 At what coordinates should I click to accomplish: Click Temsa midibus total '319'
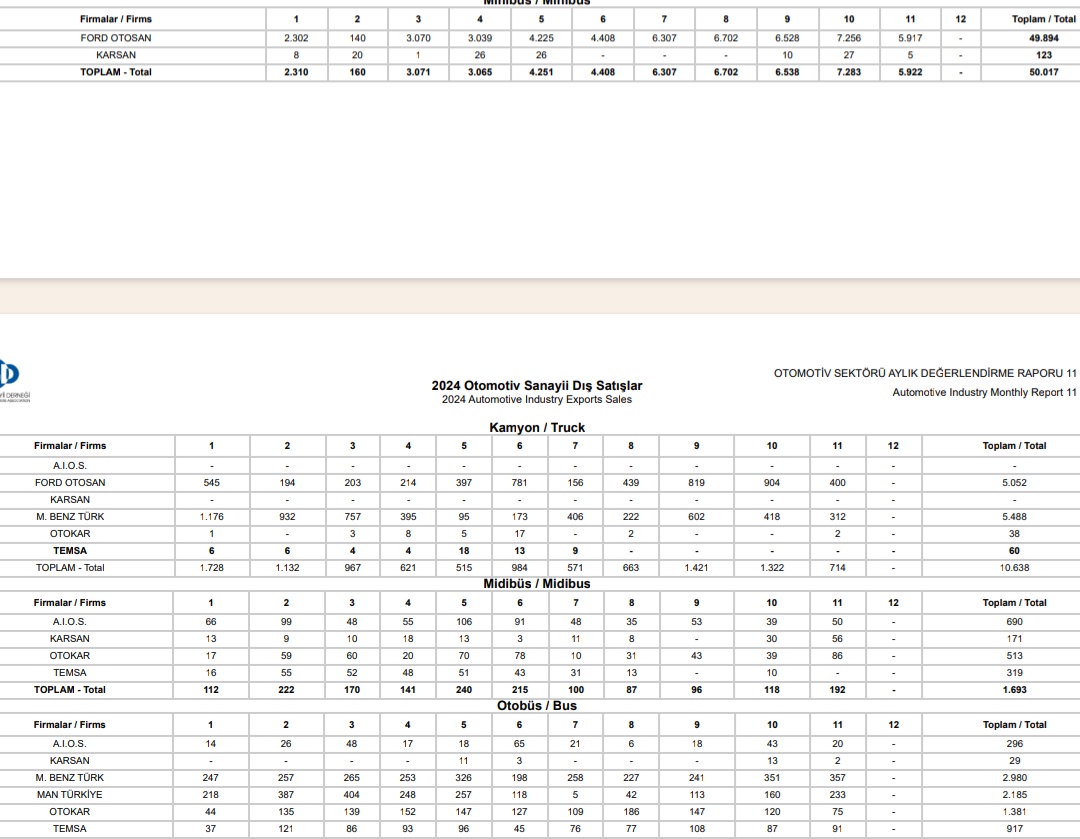pyautogui.click(x=1014, y=673)
